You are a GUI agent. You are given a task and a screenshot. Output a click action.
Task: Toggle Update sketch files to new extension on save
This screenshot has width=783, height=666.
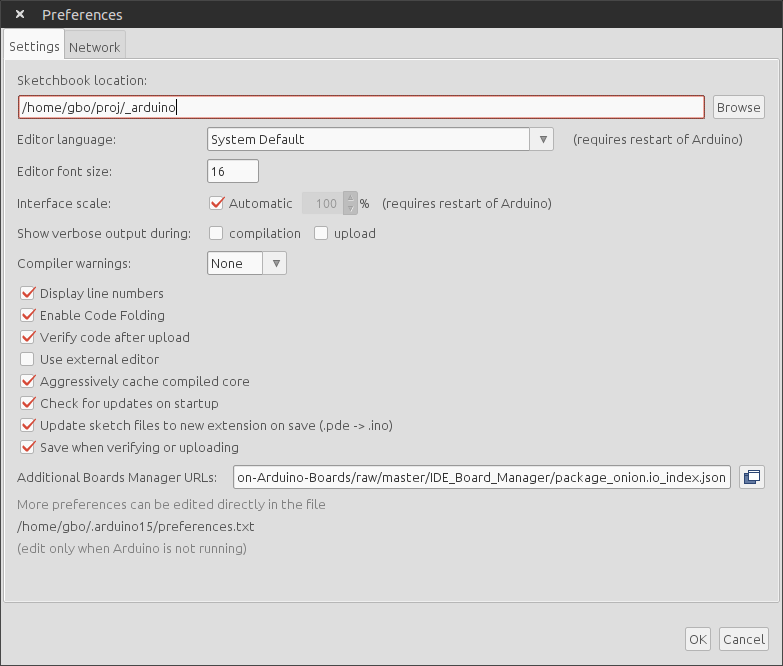pos(27,425)
